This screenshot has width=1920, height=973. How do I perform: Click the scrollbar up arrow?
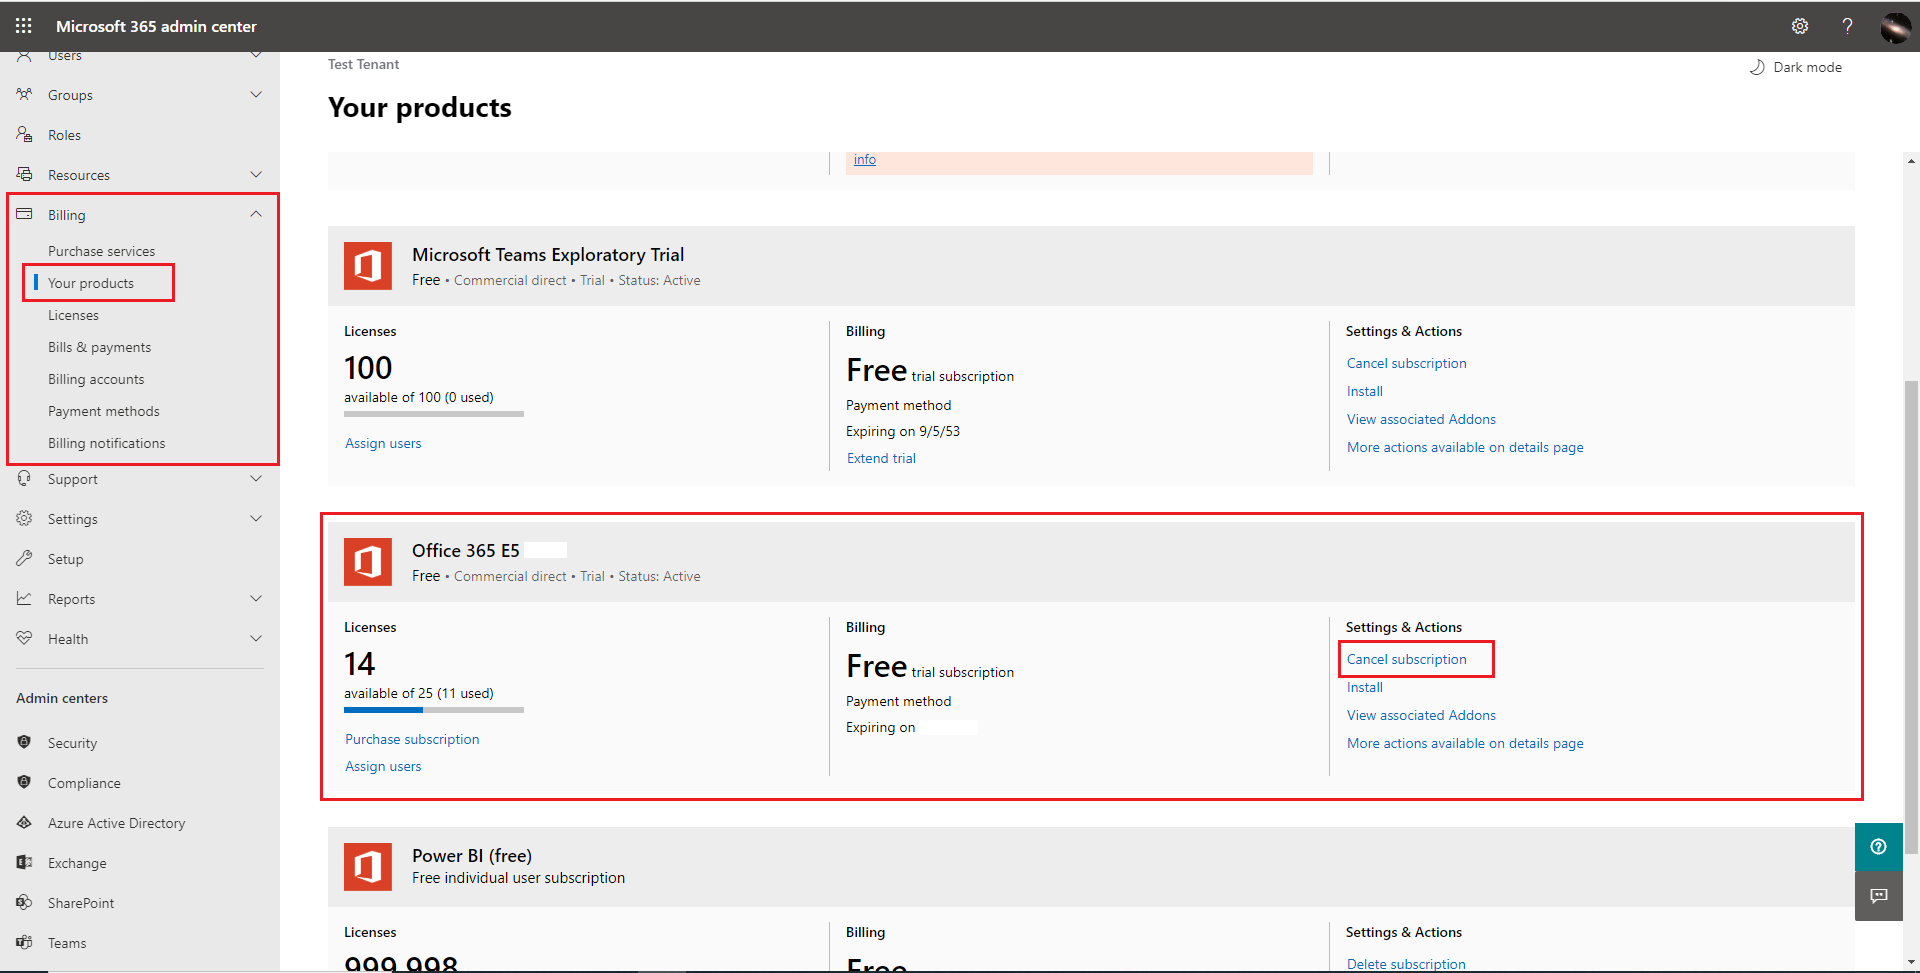click(1911, 160)
